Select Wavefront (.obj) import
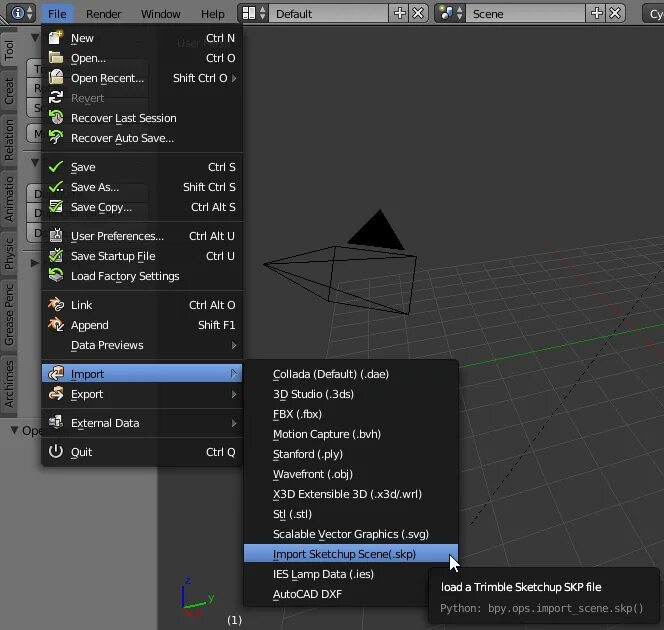This screenshot has width=664, height=630. pyautogui.click(x=351, y=474)
